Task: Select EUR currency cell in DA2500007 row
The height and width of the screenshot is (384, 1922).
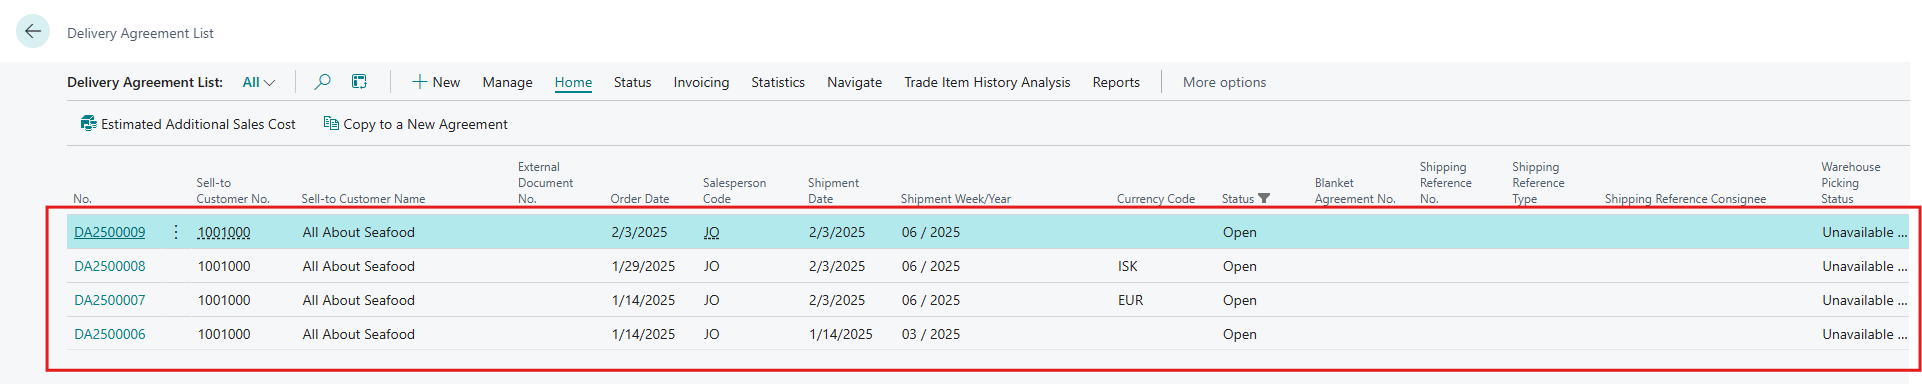Action: point(1130,300)
